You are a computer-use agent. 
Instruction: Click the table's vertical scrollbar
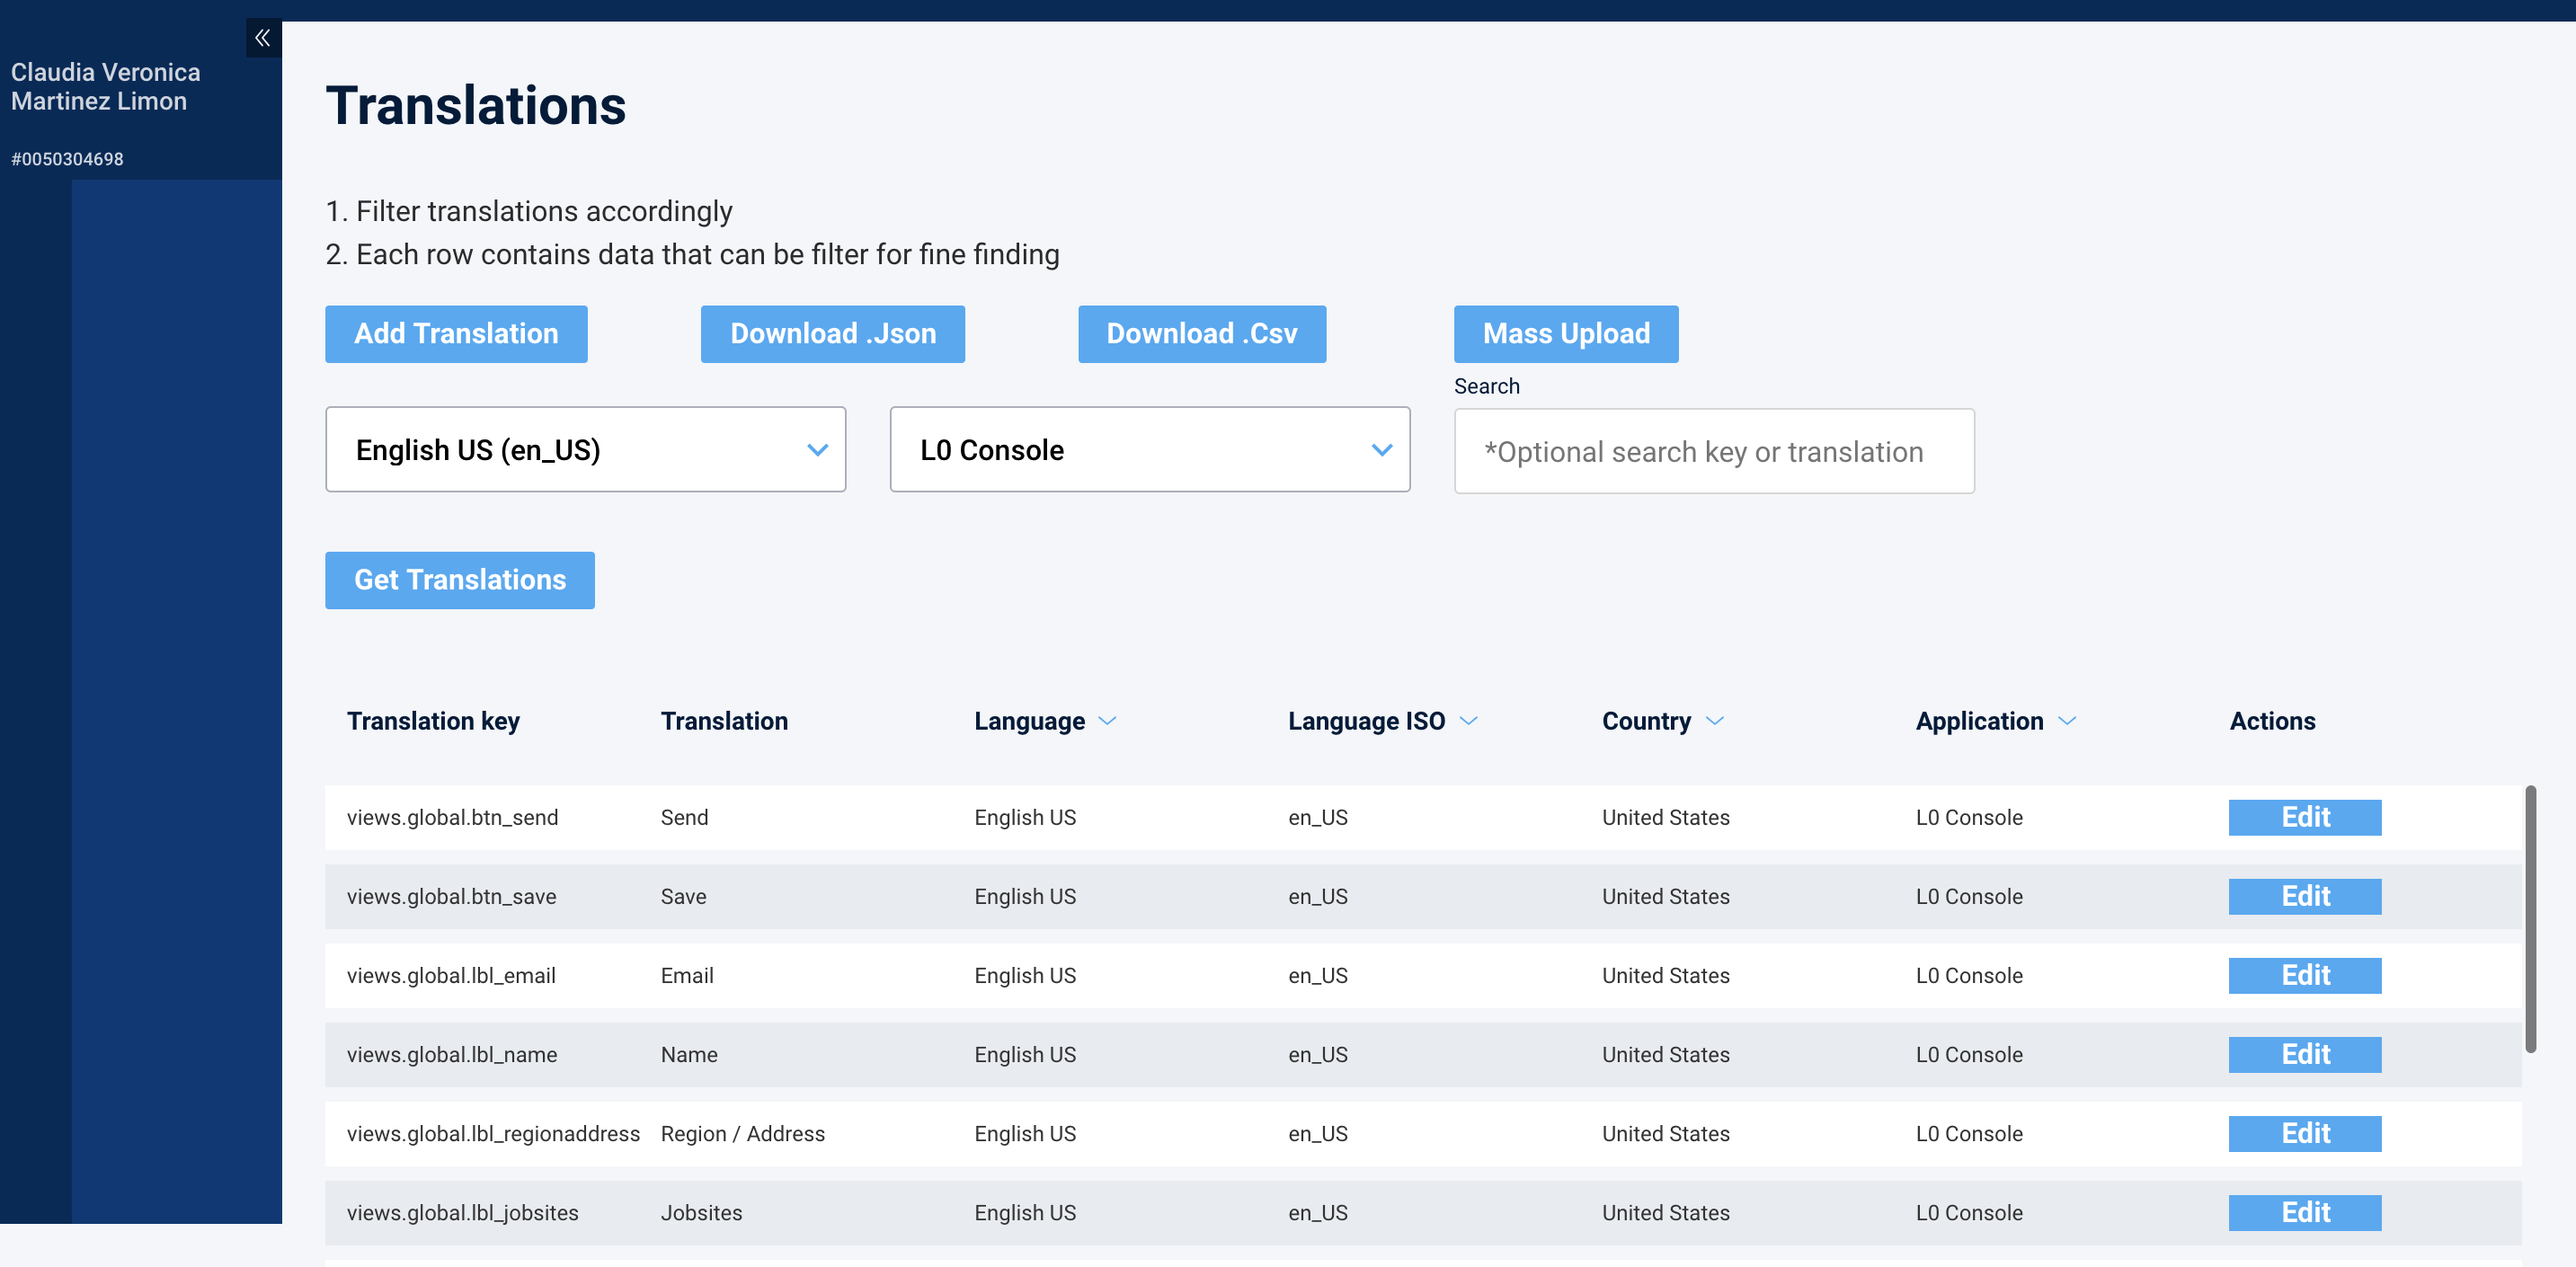coord(2530,918)
